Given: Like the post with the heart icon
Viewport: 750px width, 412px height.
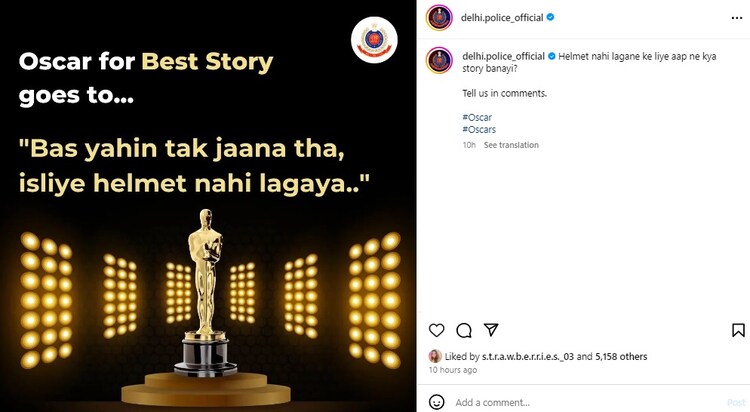Looking at the screenshot, I should [x=436, y=330].
